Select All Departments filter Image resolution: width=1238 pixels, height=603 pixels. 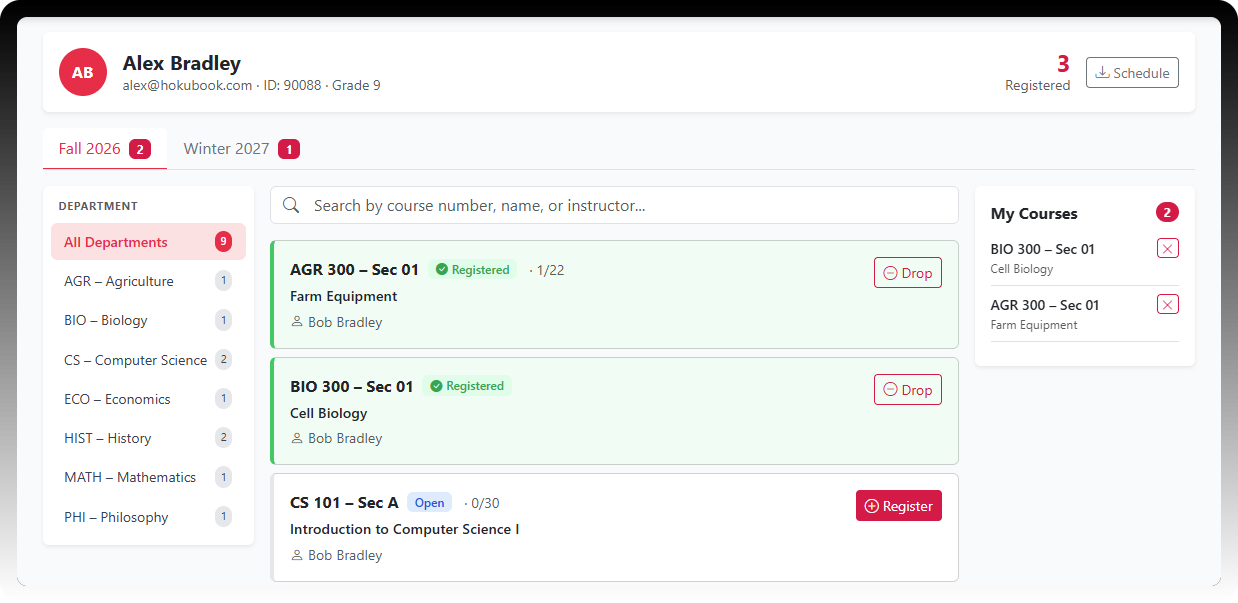[x=148, y=242]
